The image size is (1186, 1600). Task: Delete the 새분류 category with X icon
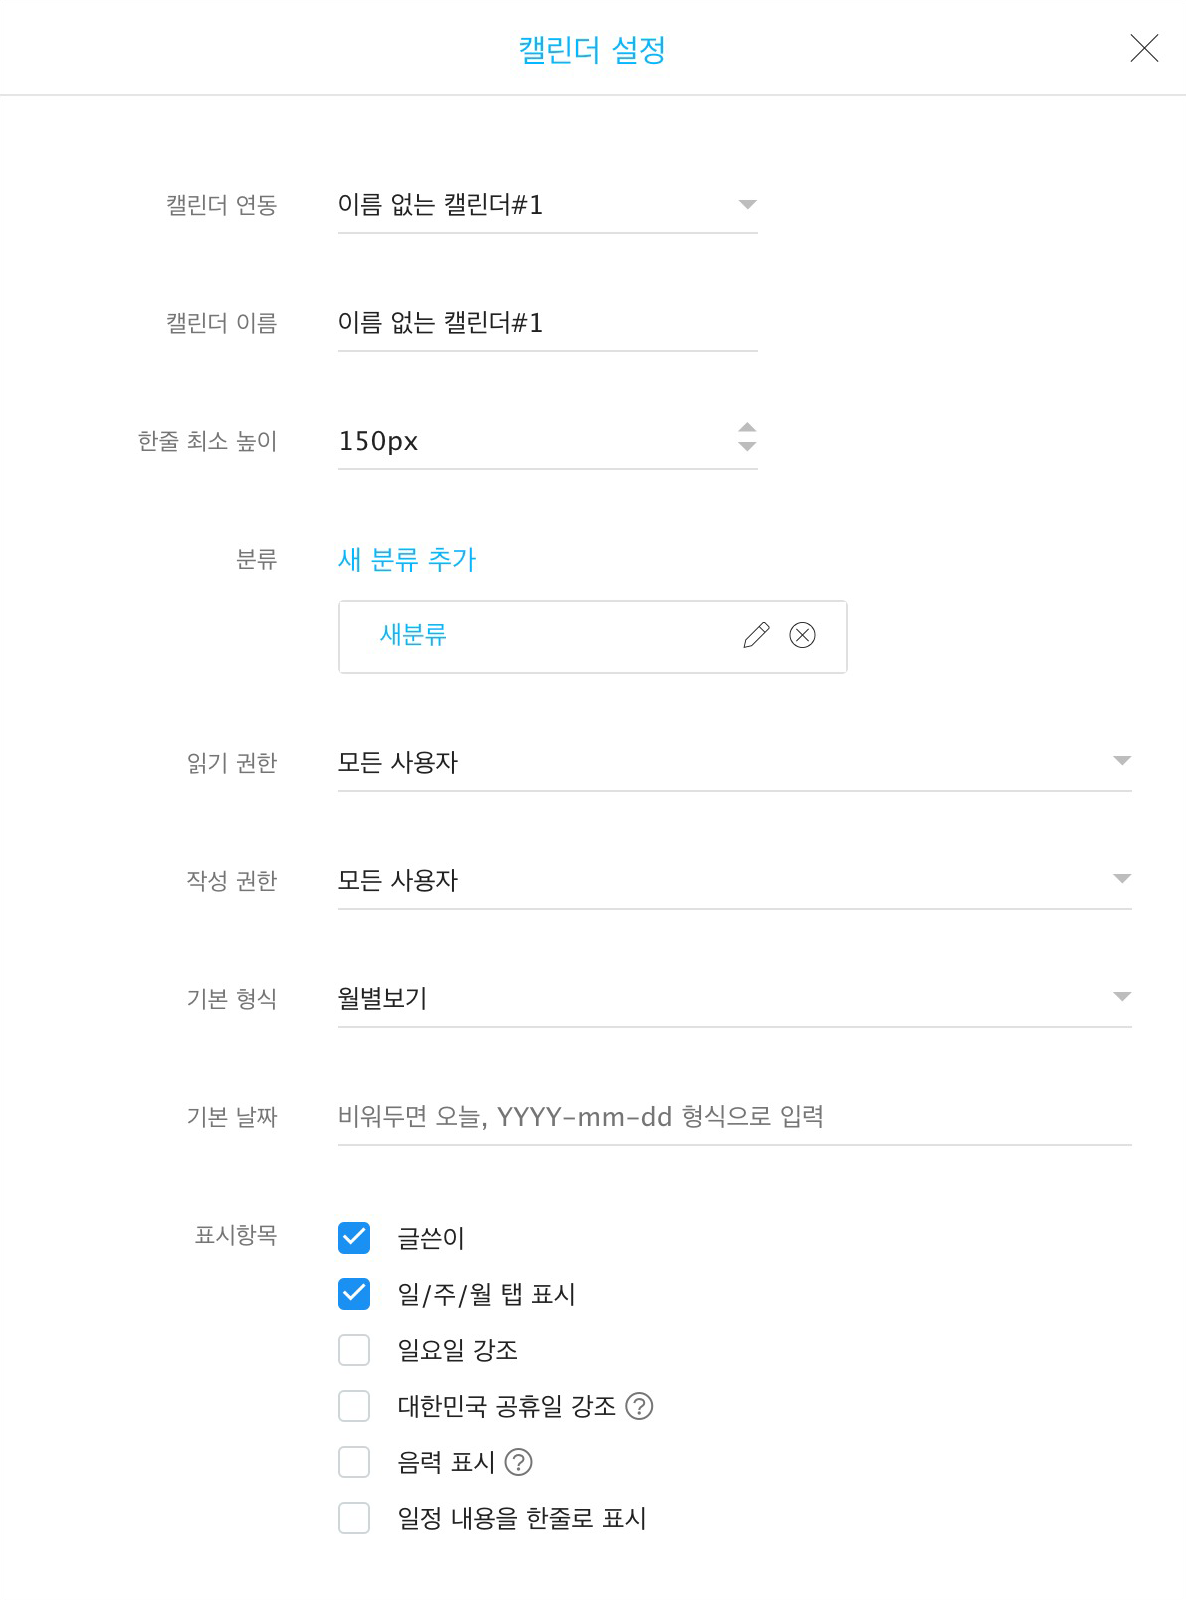(x=802, y=635)
